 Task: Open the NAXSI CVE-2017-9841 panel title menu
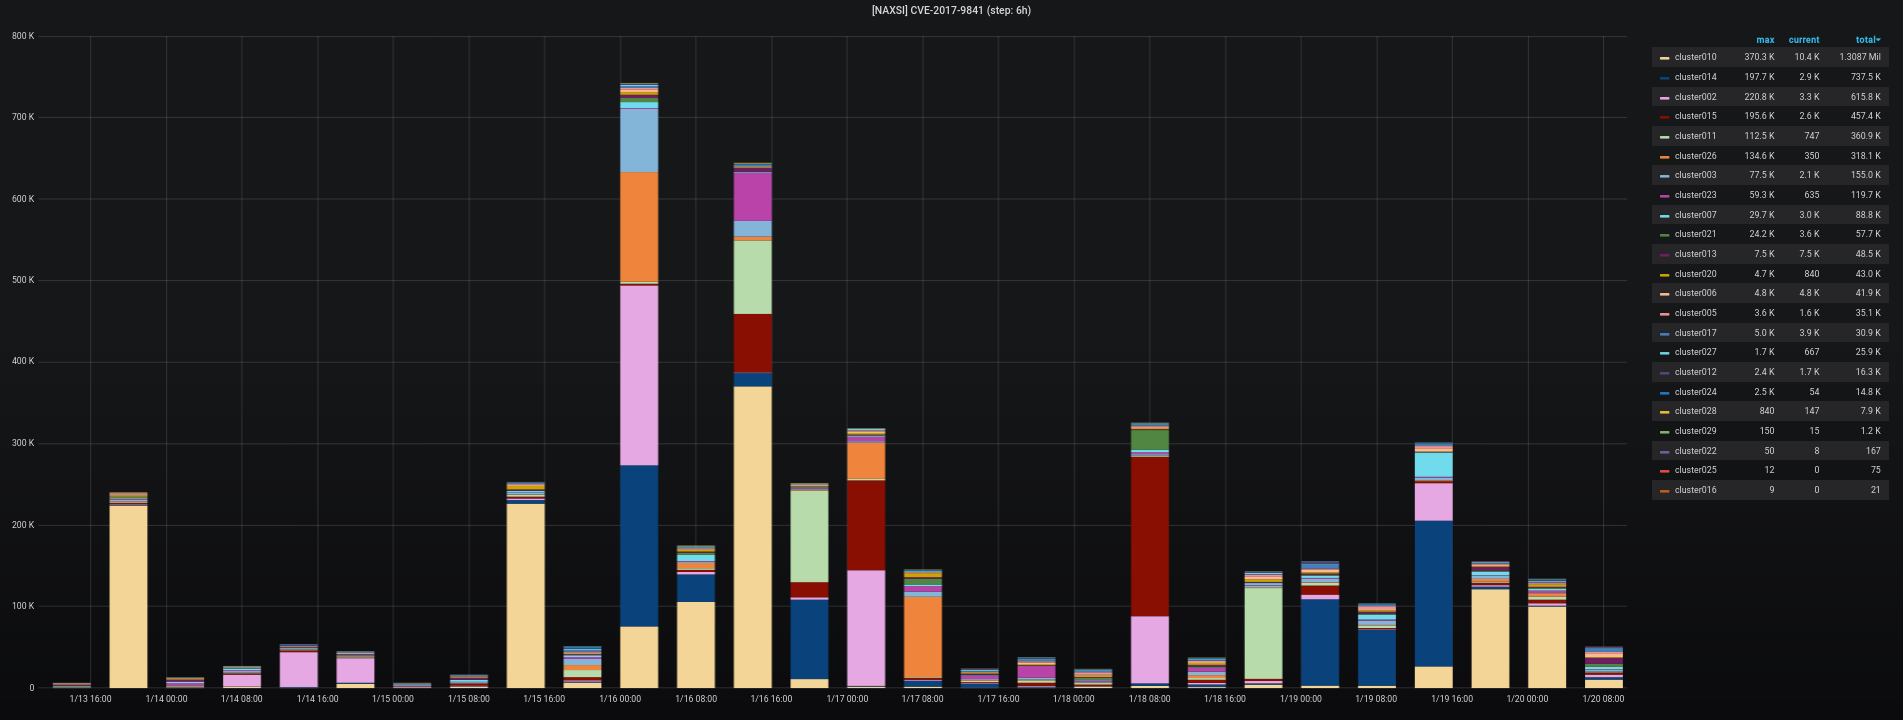951,10
